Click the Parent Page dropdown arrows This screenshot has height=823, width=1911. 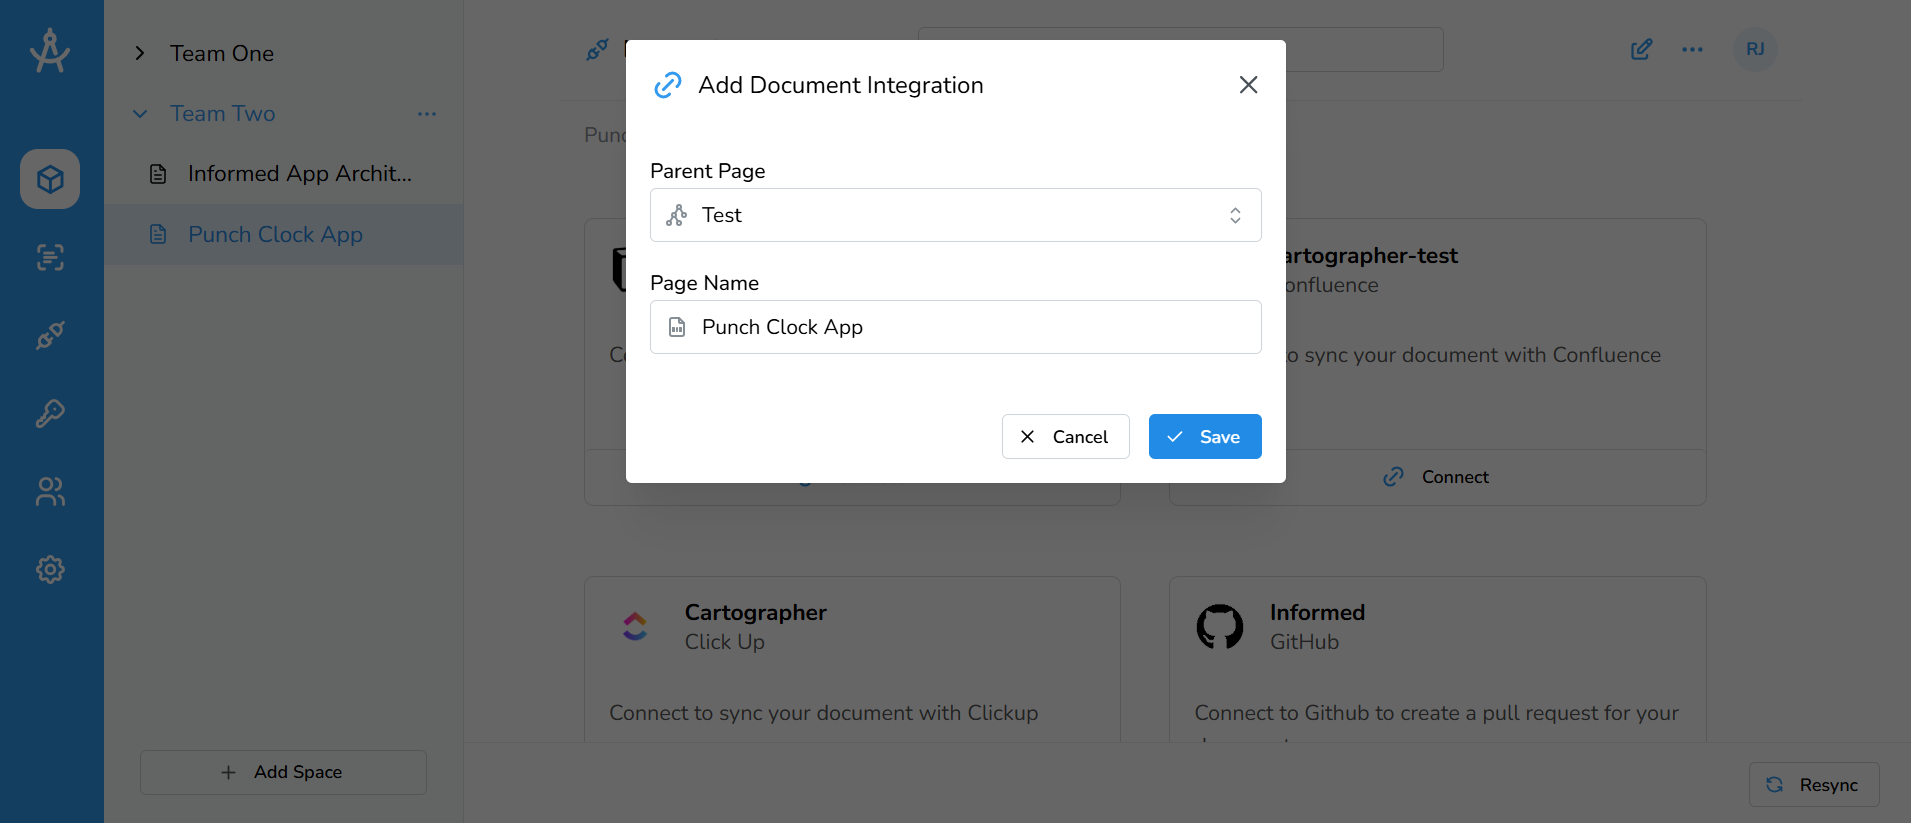[x=1236, y=215]
